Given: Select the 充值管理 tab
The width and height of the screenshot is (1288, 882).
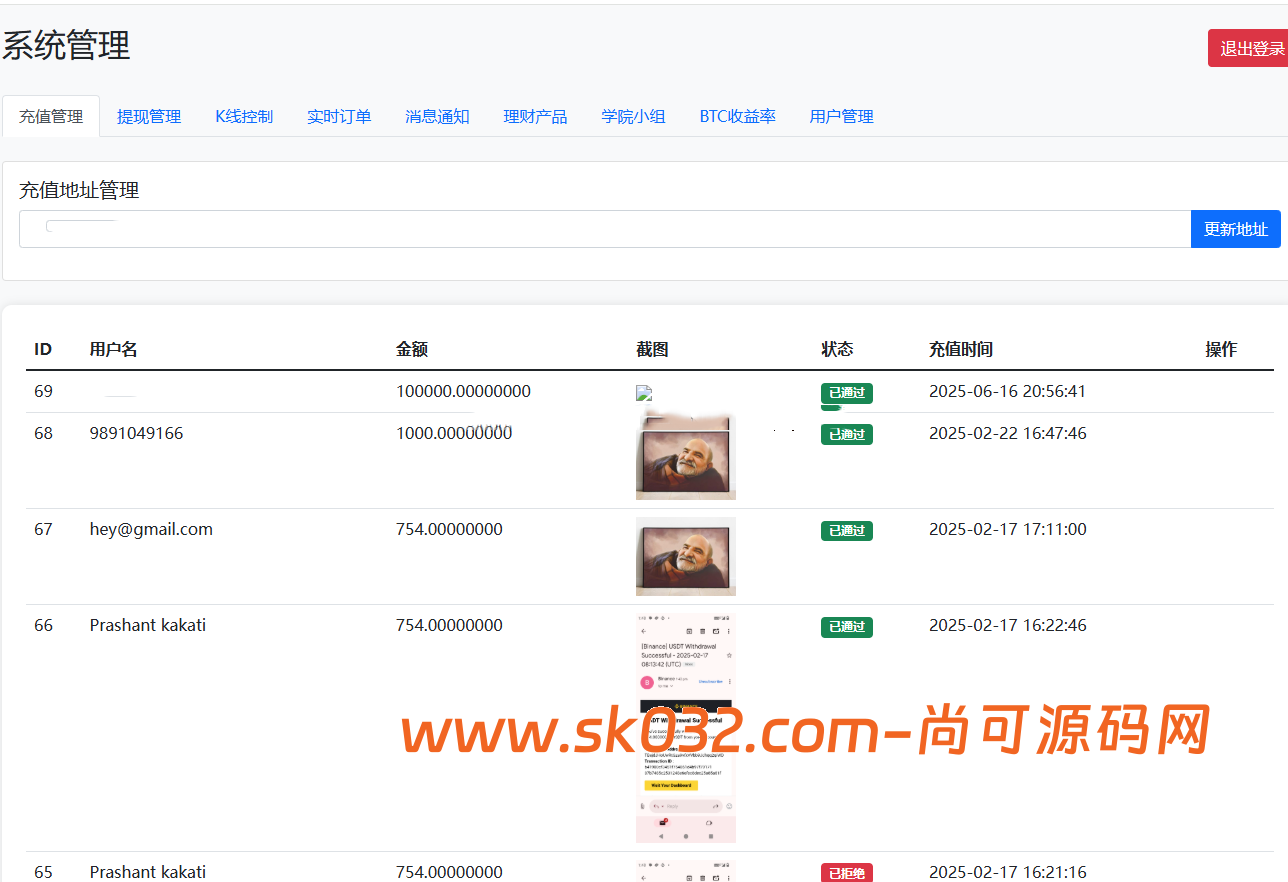Looking at the screenshot, I should click(50, 116).
